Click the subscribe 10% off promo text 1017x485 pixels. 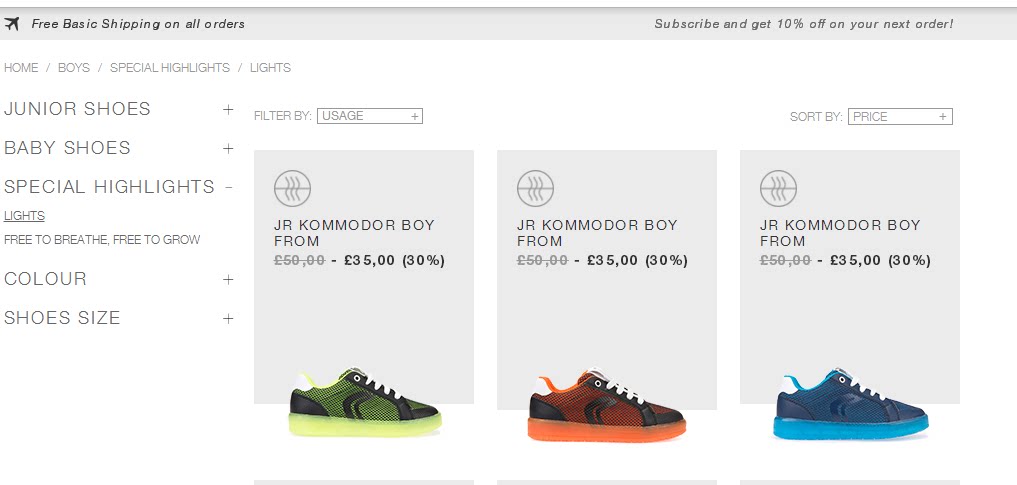[803, 24]
